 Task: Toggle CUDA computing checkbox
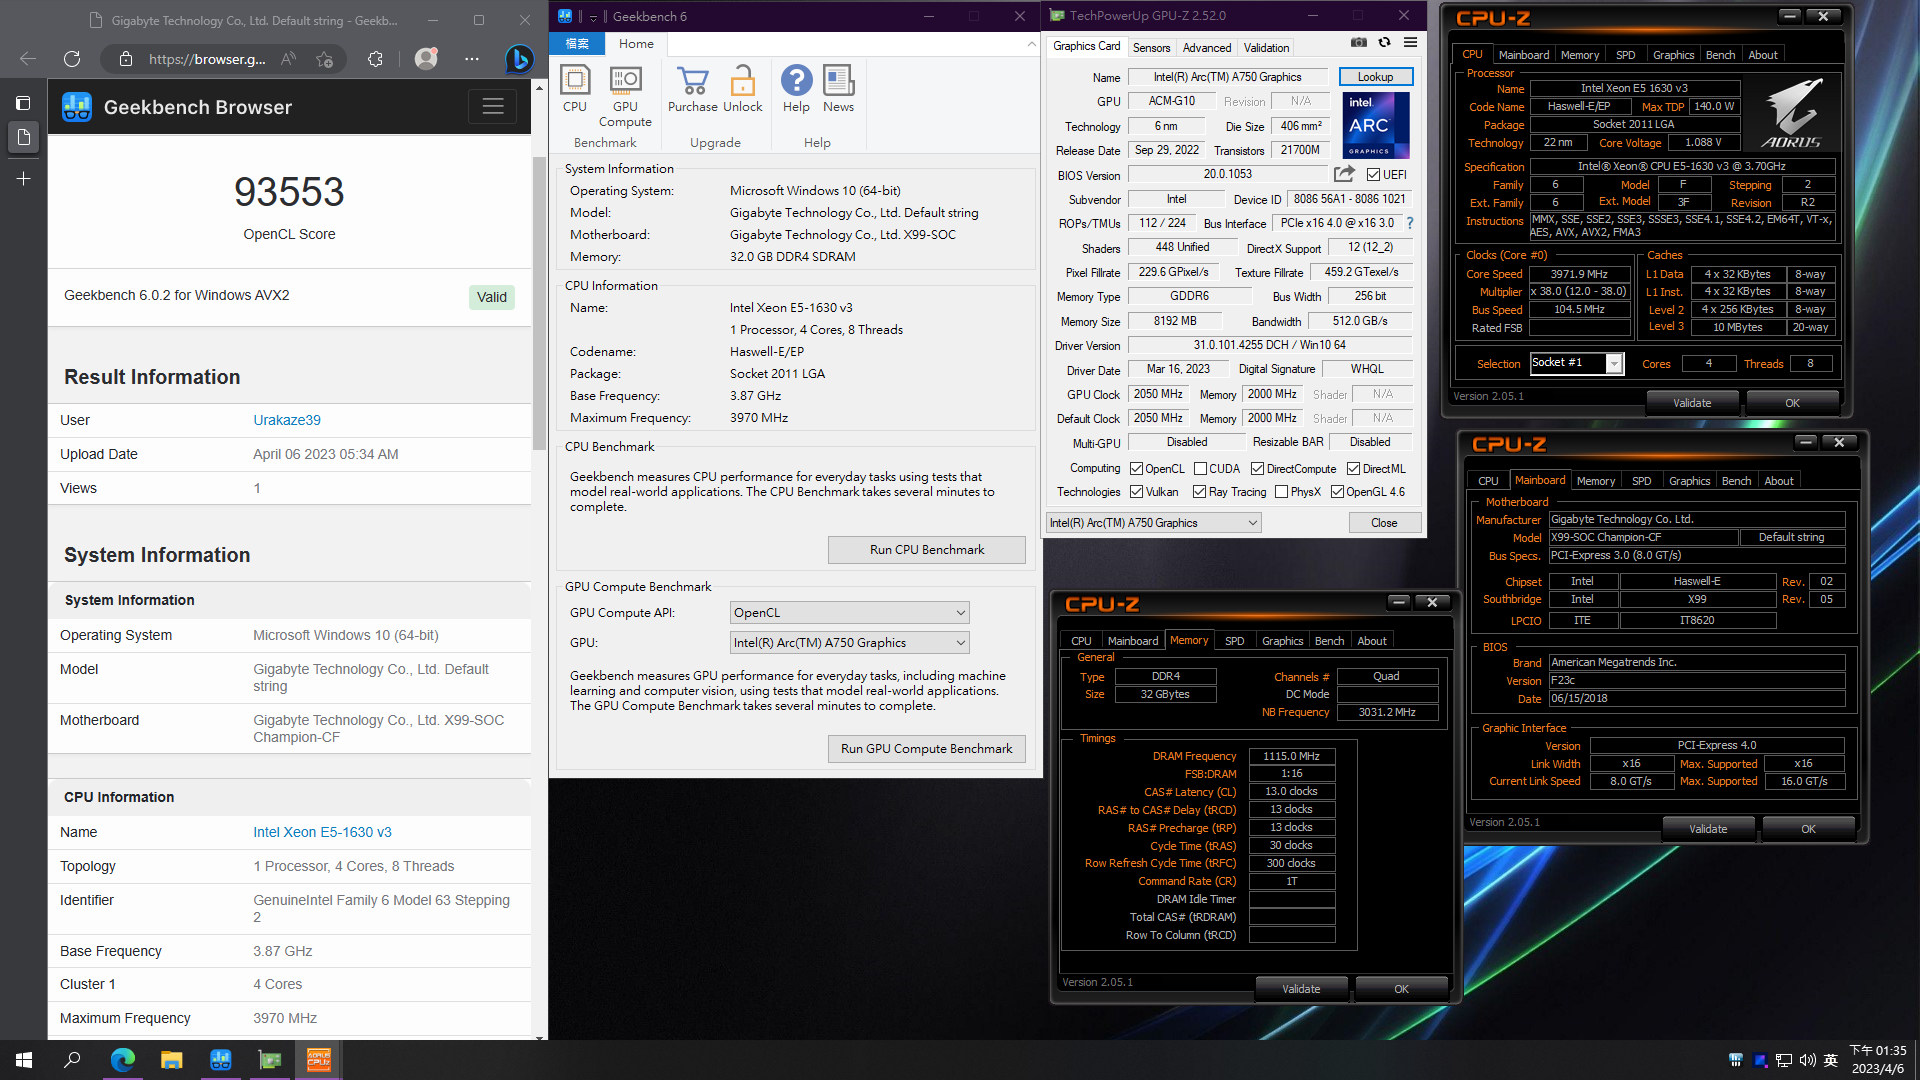(1200, 469)
